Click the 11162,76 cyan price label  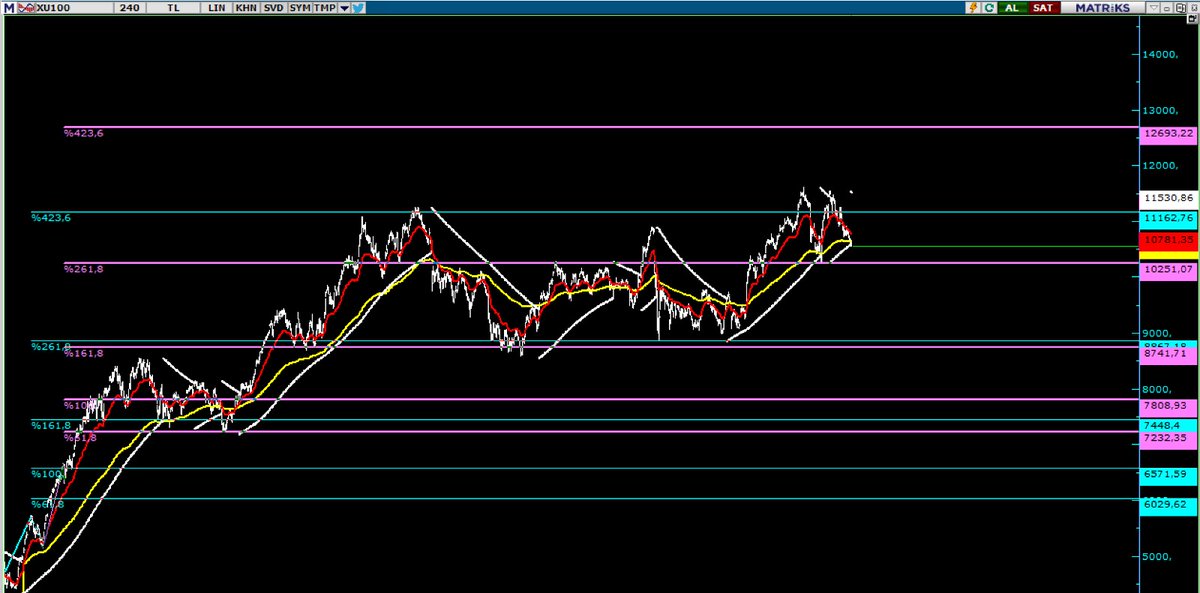[1168, 218]
